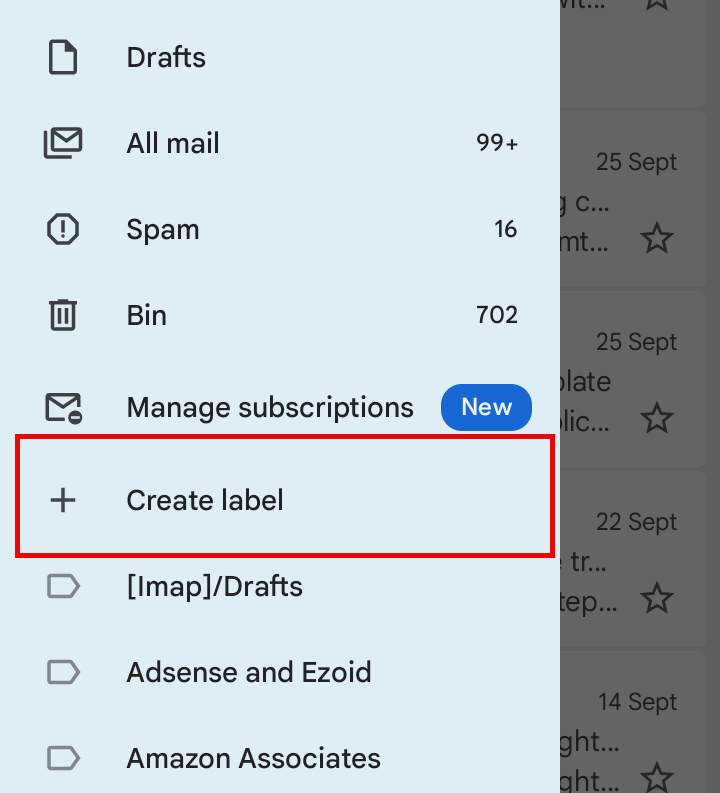This screenshot has width=720, height=793.
Task: Open the Amazon Associates label
Action: click(280, 759)
